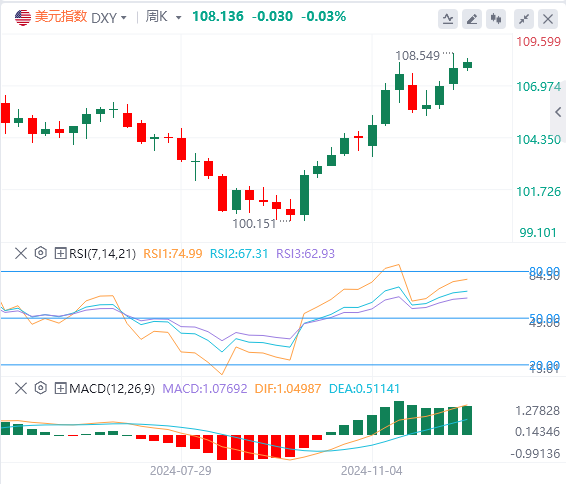Open RSI indicator settings

coord(41,253)
